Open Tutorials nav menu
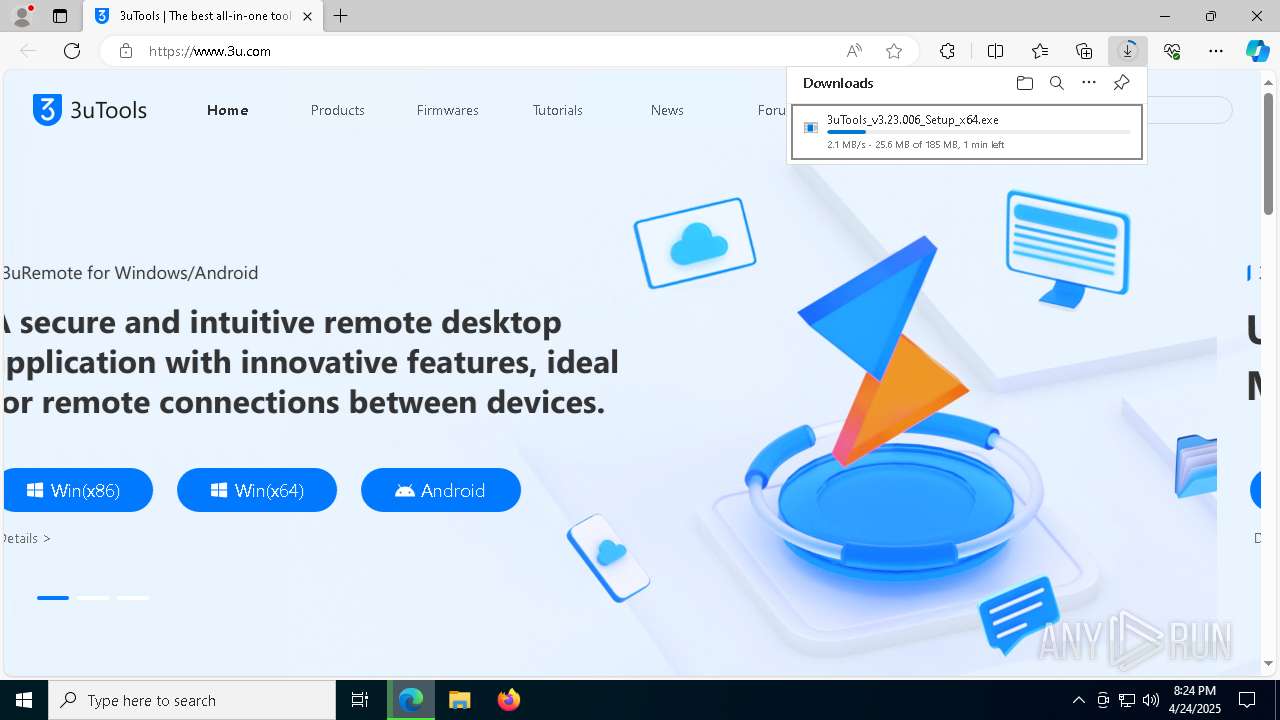1280x720 pixels. point(558,110)
